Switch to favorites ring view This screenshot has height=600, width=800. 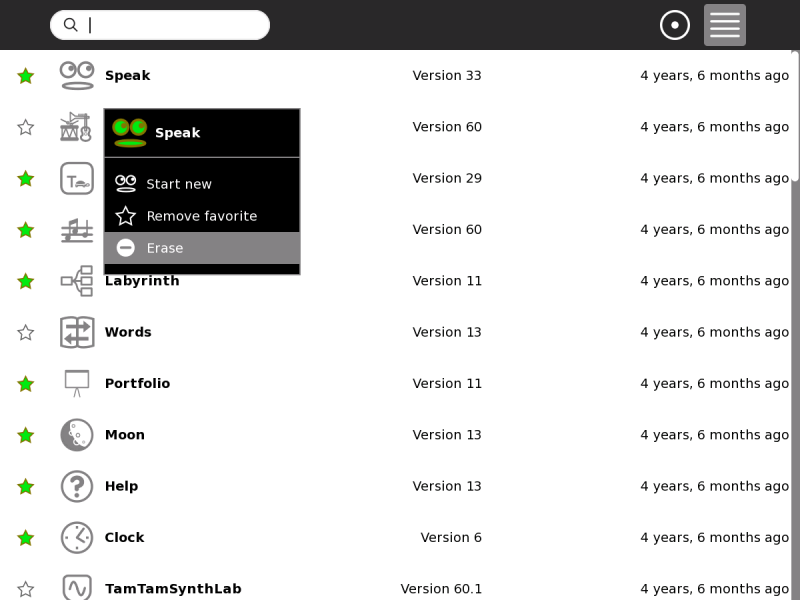click(x=675, y=25)
